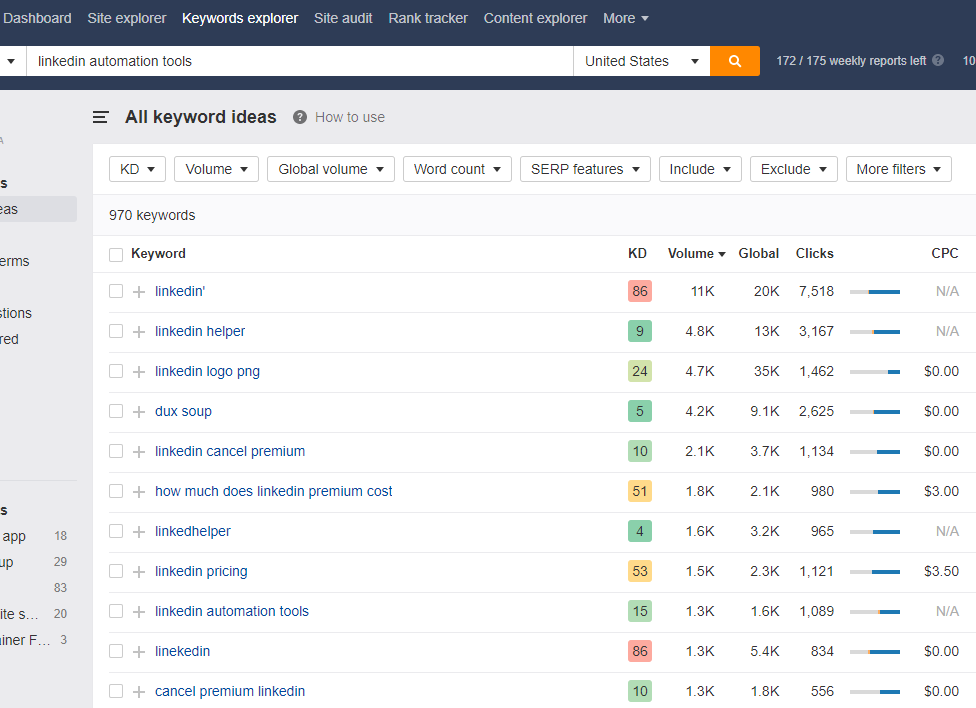Open the How to use link
976x708 pixels.
[x=350, y=117]
